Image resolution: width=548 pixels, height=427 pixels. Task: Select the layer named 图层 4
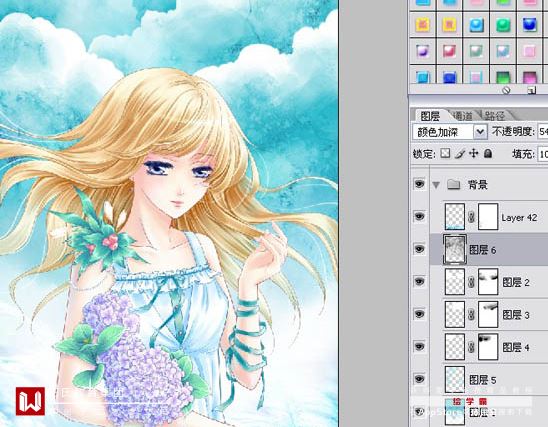pyautogui.click(x=515, y=347)
